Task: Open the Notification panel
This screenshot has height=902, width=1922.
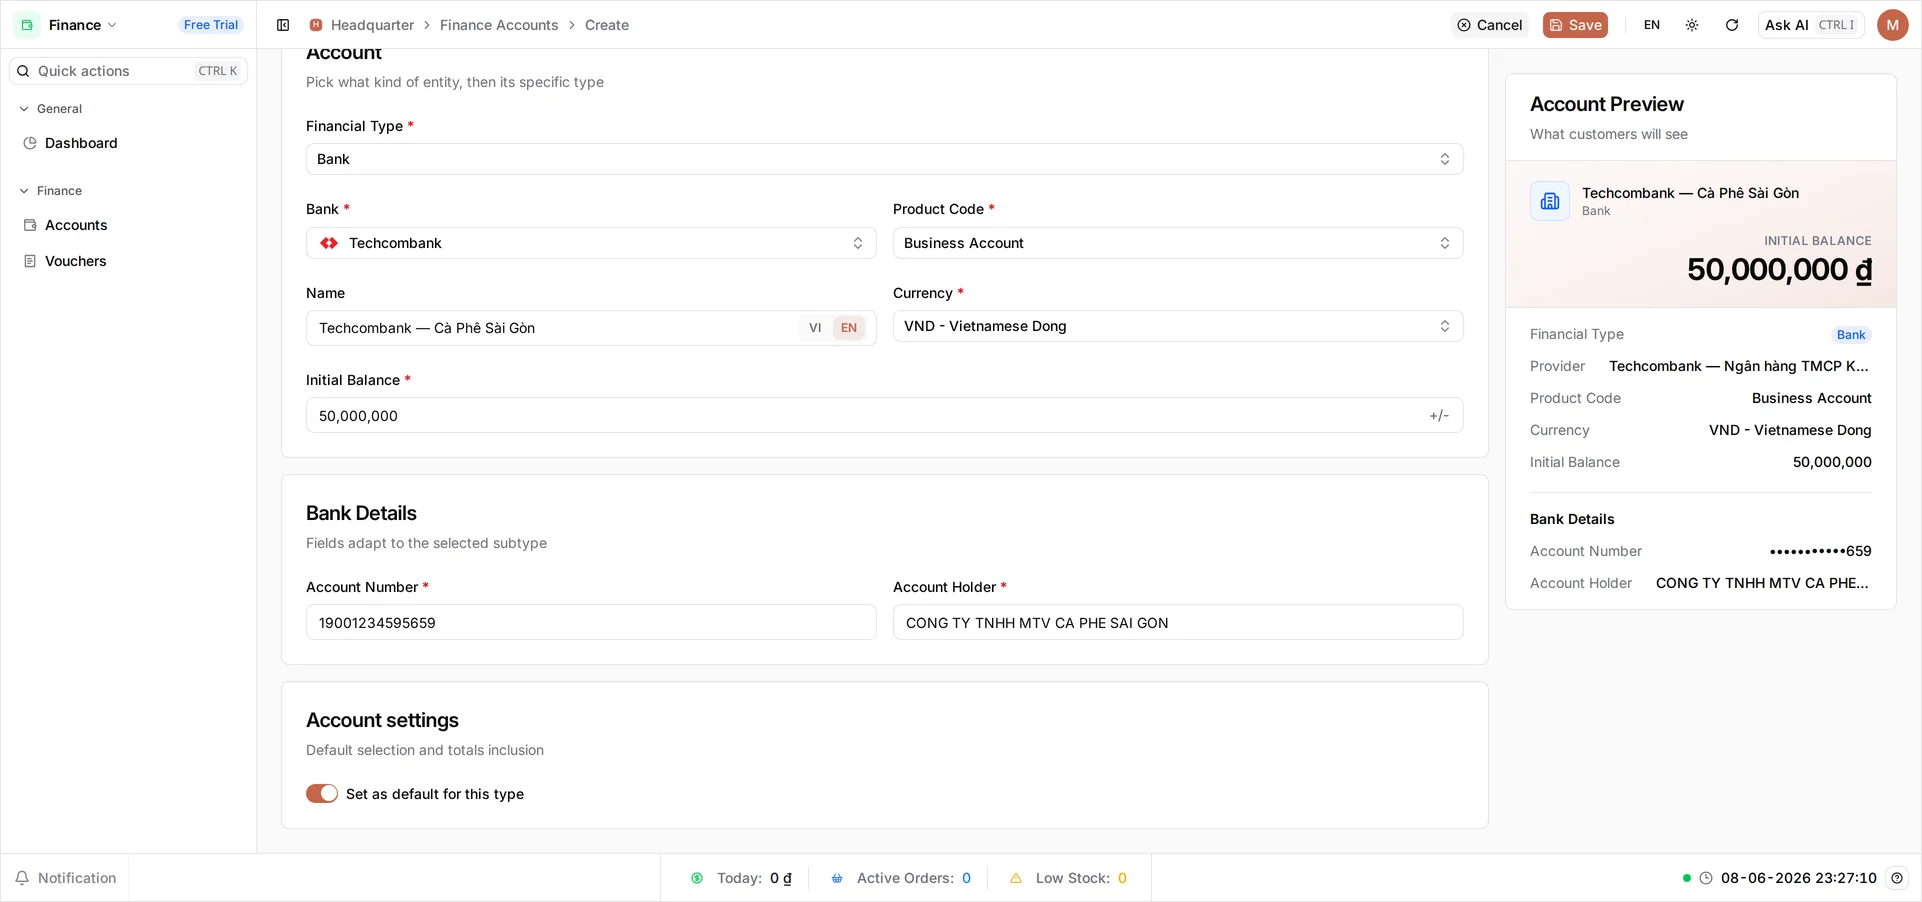Action: [x=66, y=878]
